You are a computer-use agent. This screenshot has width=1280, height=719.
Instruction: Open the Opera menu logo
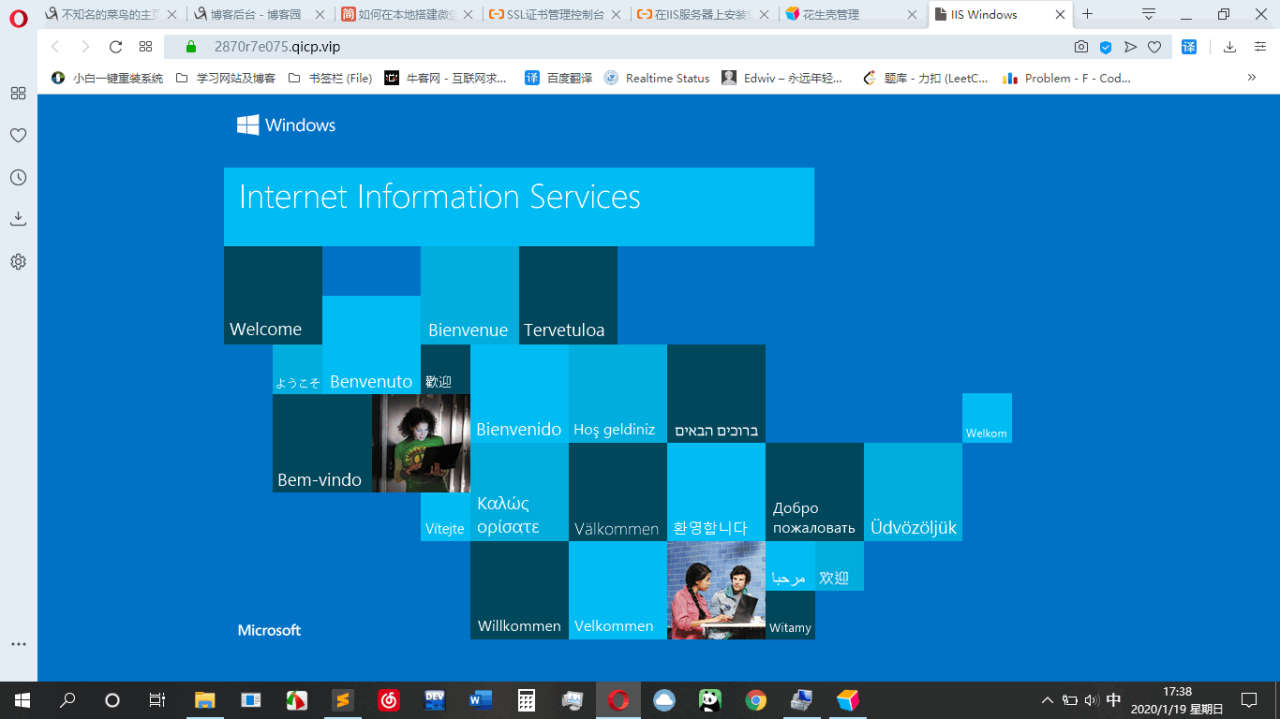coord(18,17)
